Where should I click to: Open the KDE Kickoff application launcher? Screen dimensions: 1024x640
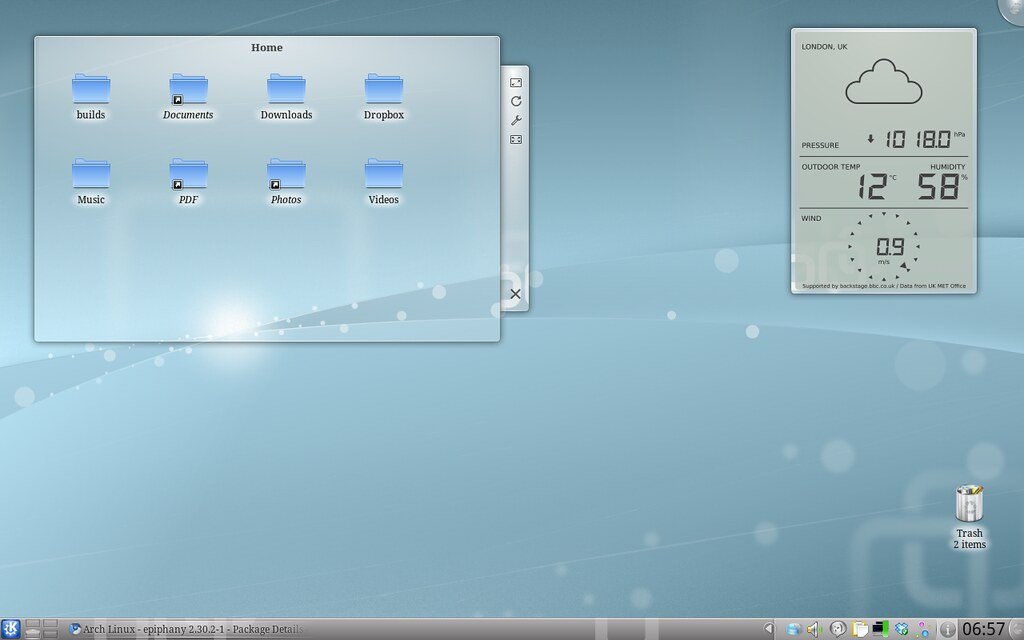click(11, 629)
